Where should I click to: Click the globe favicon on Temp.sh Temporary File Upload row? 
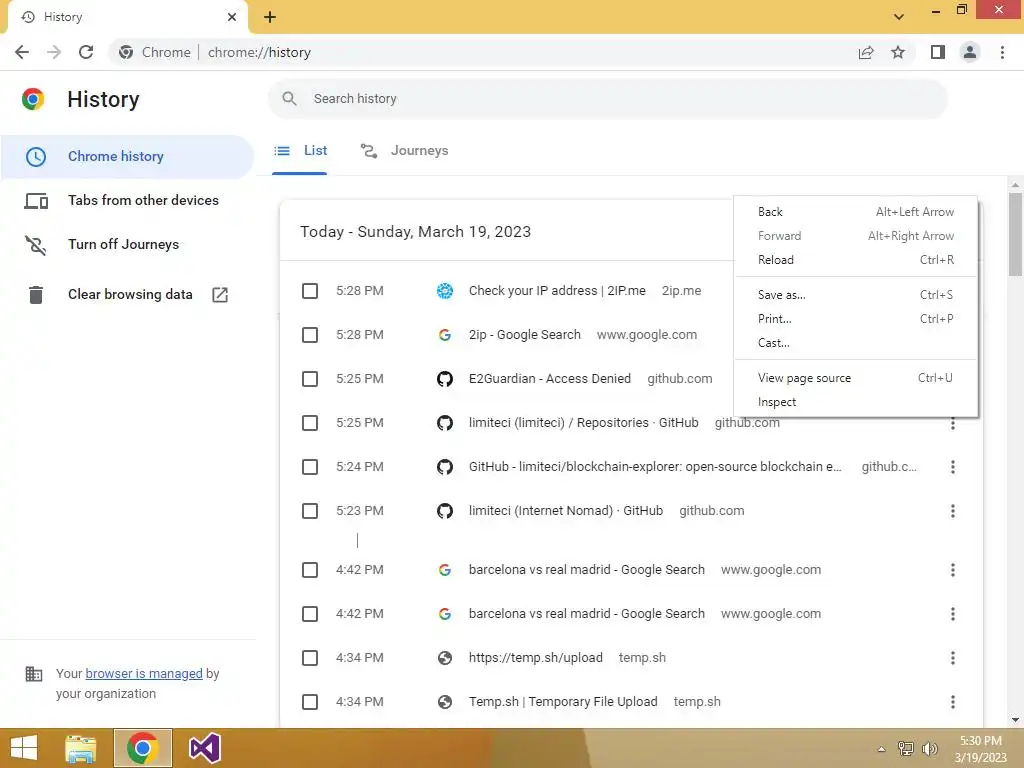pyautogui.click(x=445, y=702)
